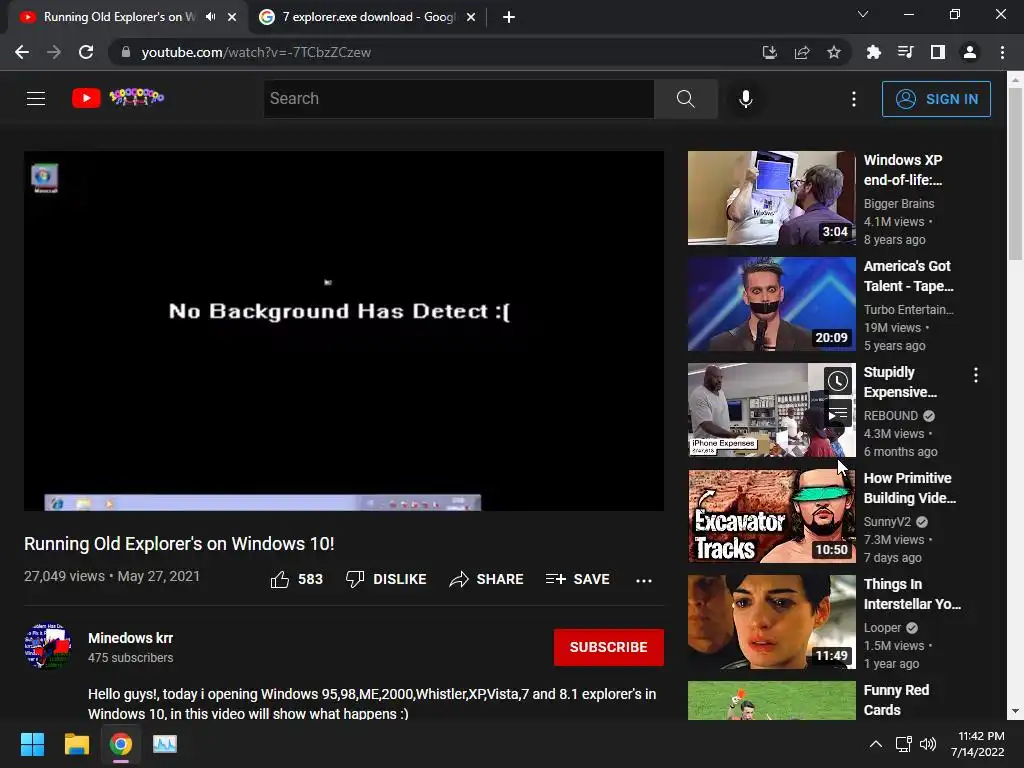Open the volume tray icon
1024x768 pixels.
927,744
